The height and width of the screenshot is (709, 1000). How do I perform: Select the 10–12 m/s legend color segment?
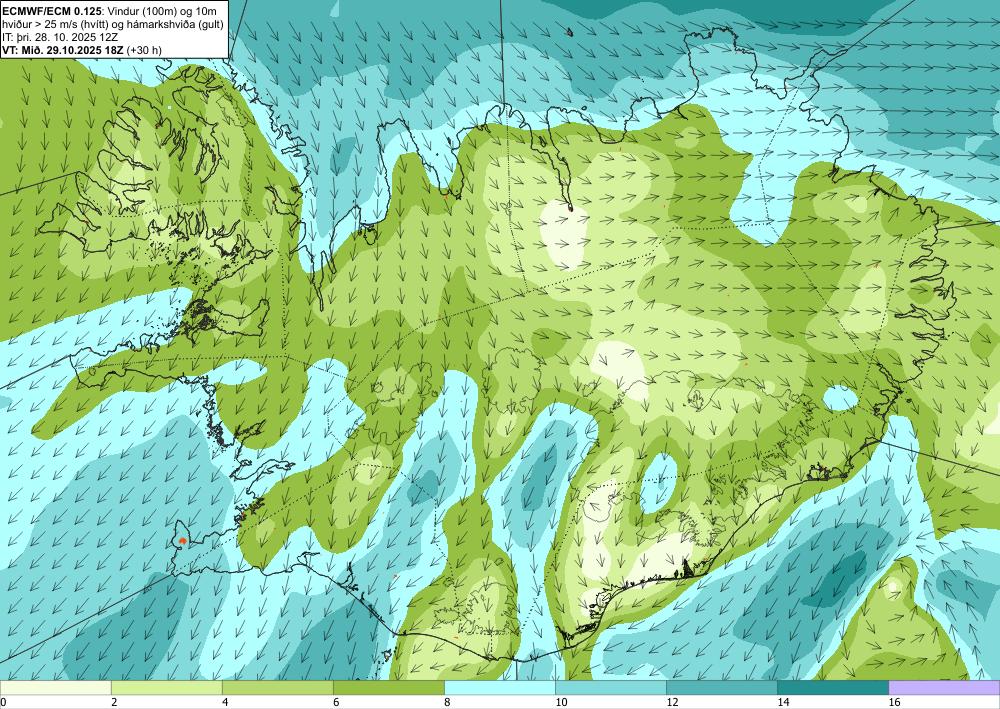point(610,688)
